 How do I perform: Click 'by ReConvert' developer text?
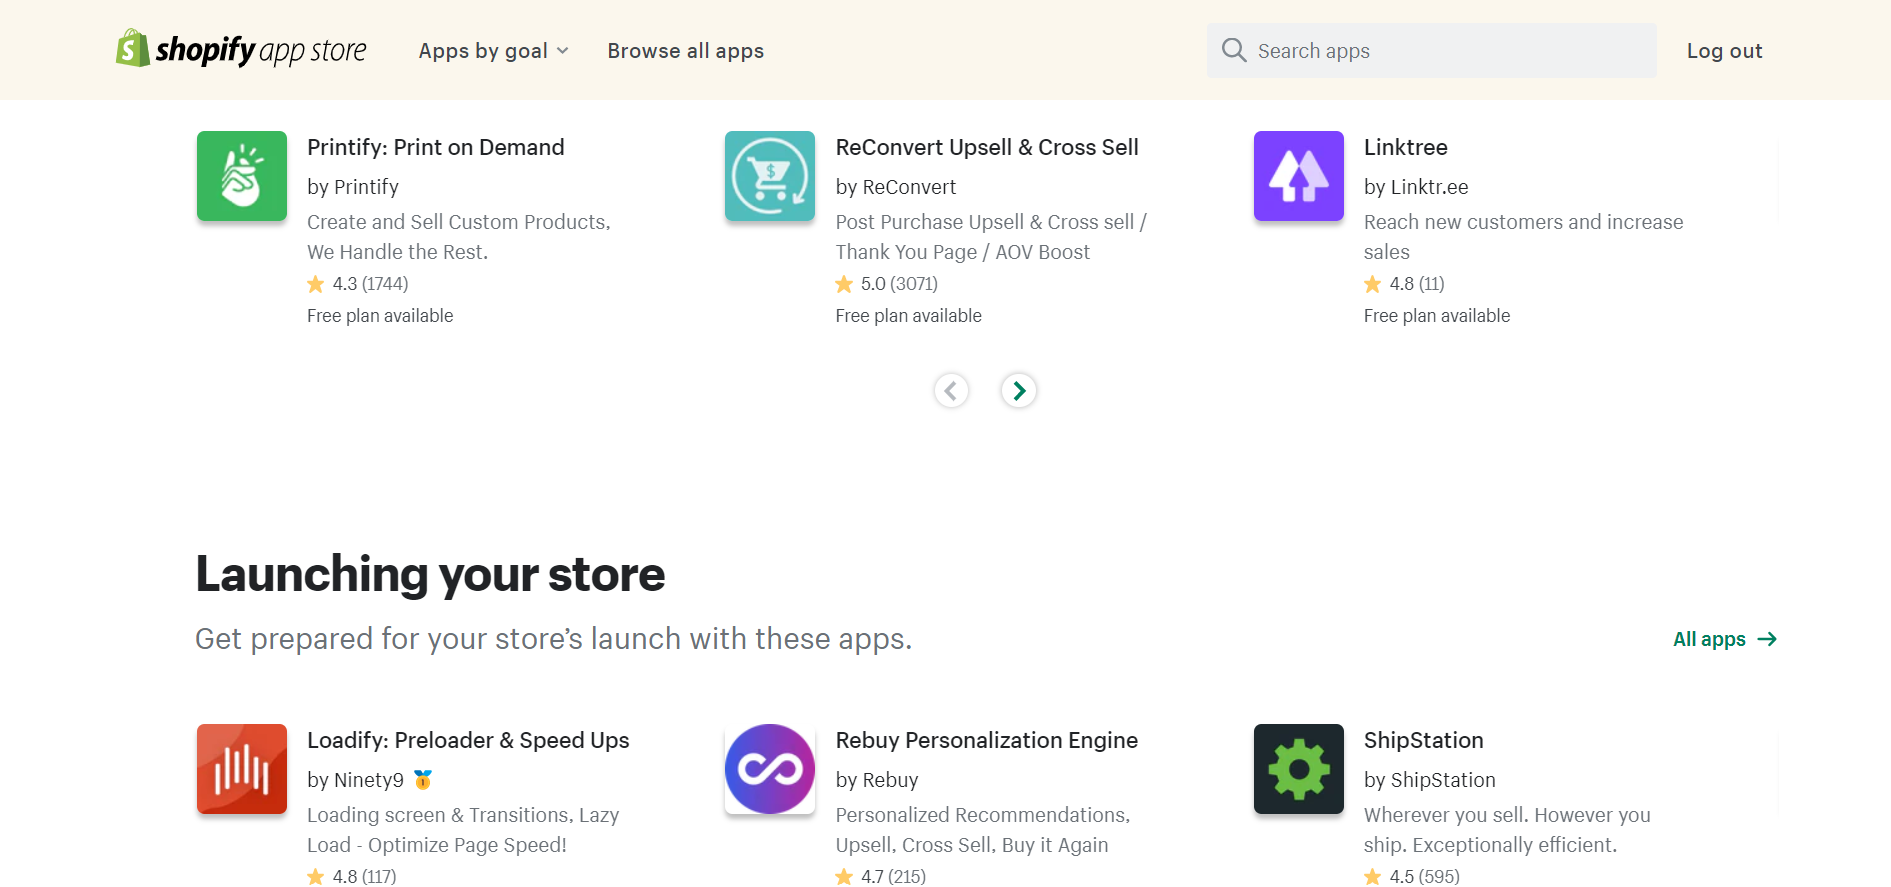[x=896, y=187]
